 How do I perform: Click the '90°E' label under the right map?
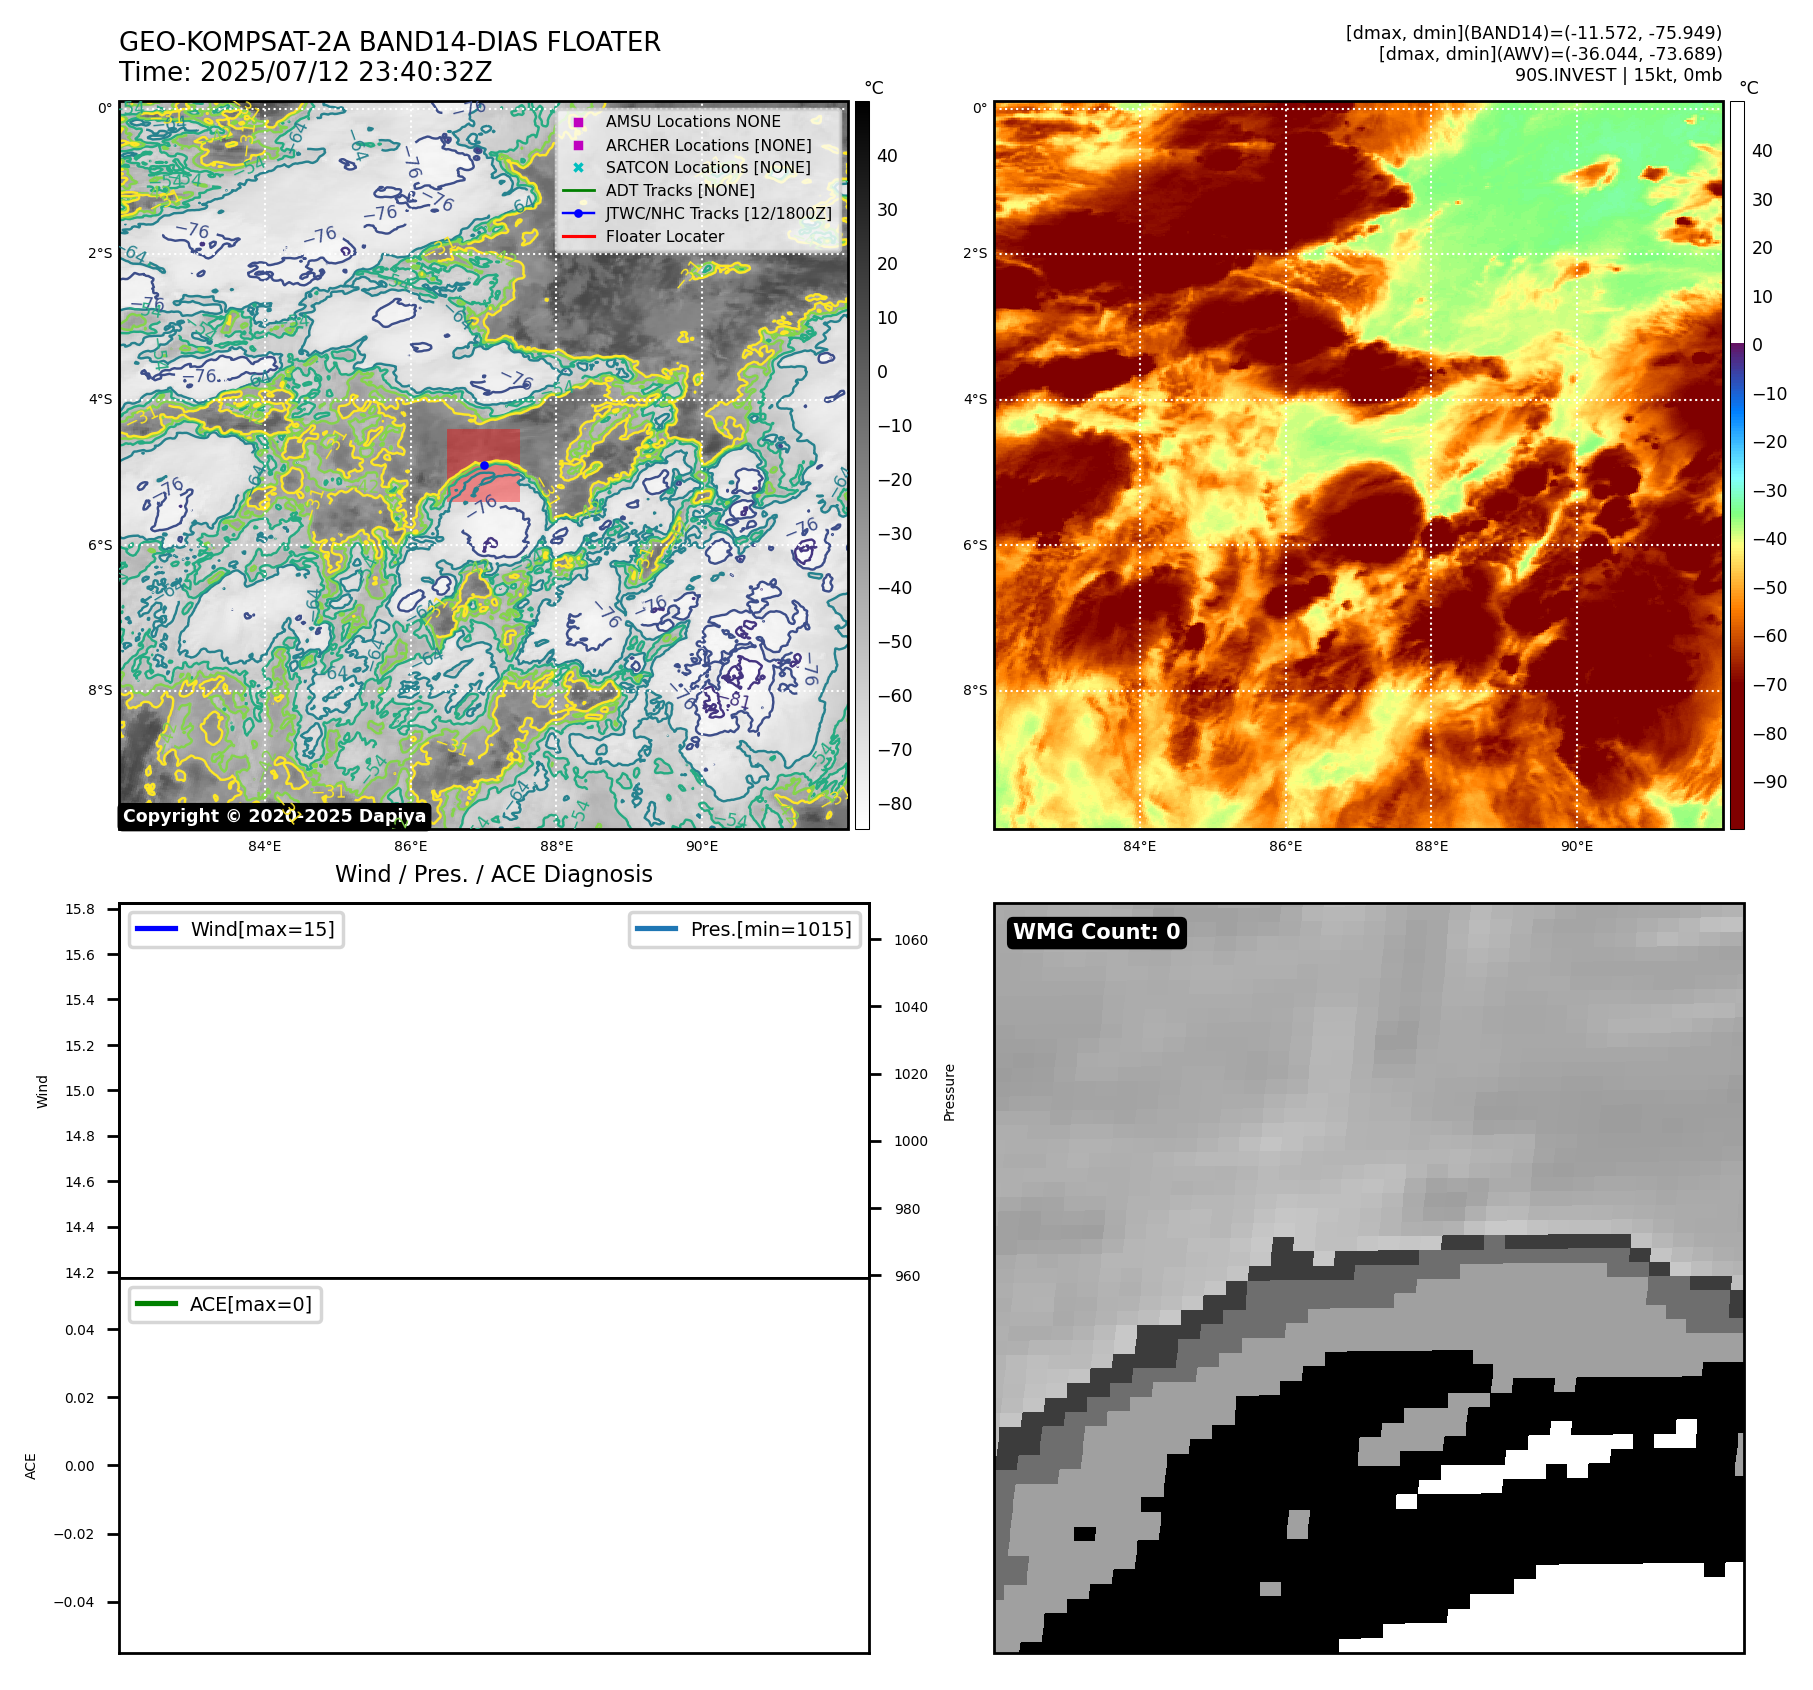(x=1577, y=846)
